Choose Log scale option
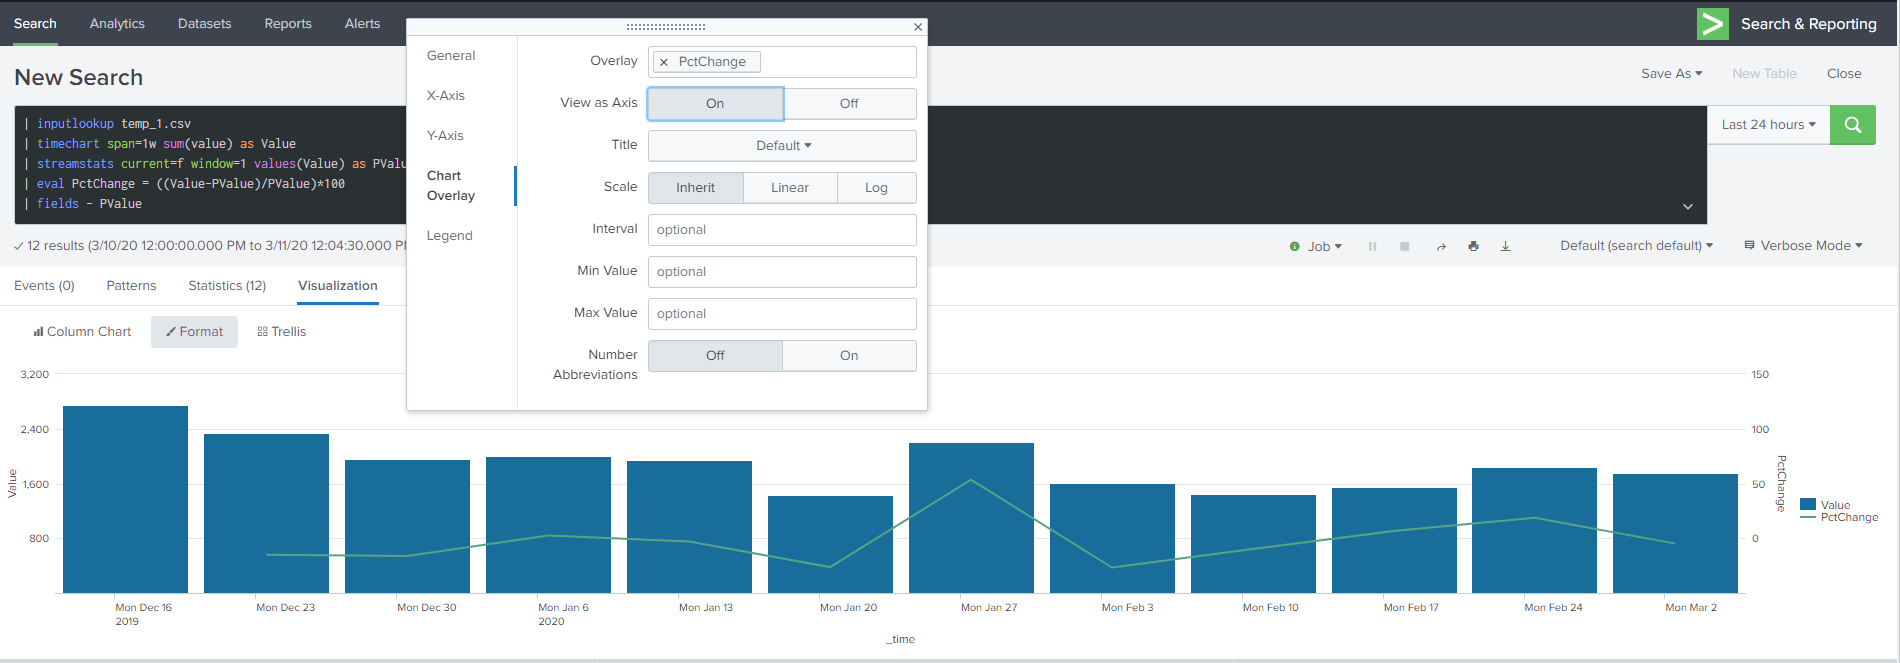 [x=876, y=188]
